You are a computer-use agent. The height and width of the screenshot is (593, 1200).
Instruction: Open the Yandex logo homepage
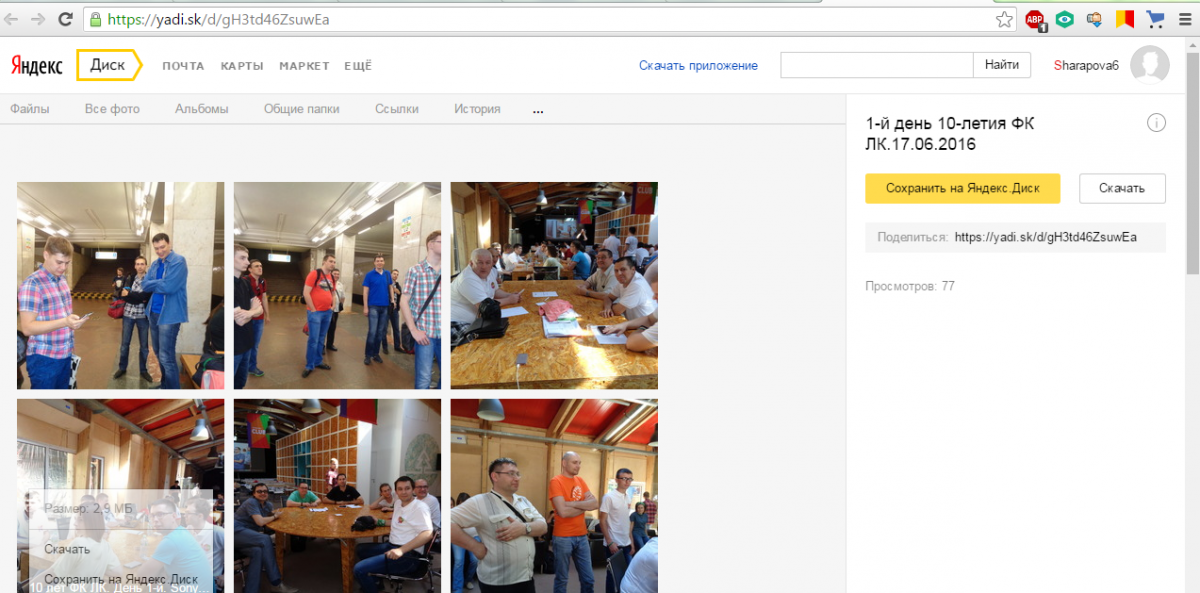tap(37, 66)
